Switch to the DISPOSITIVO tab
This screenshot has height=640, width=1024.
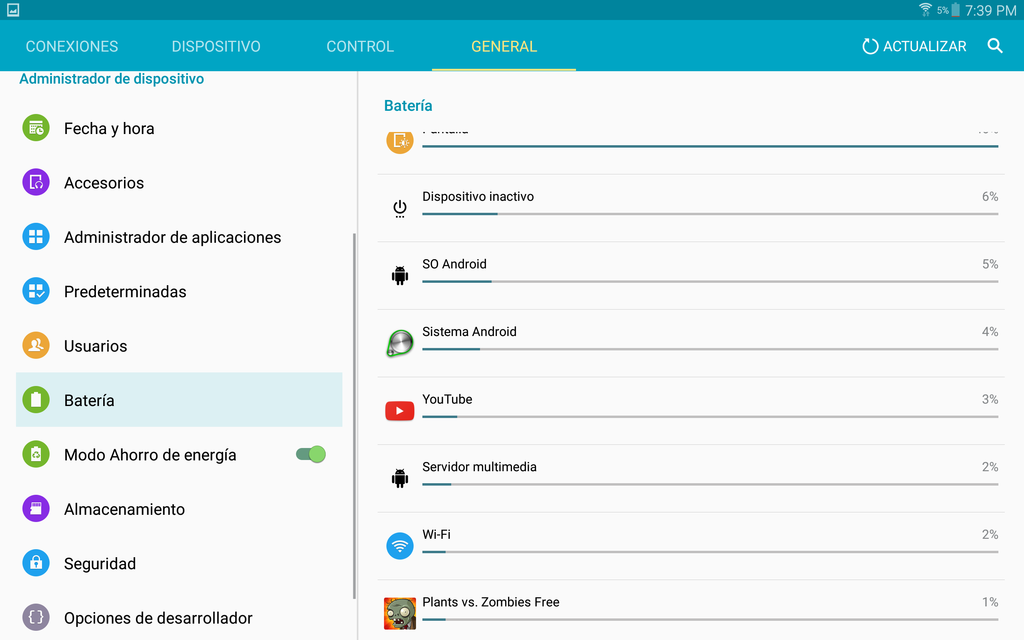[x=216, y=47]
